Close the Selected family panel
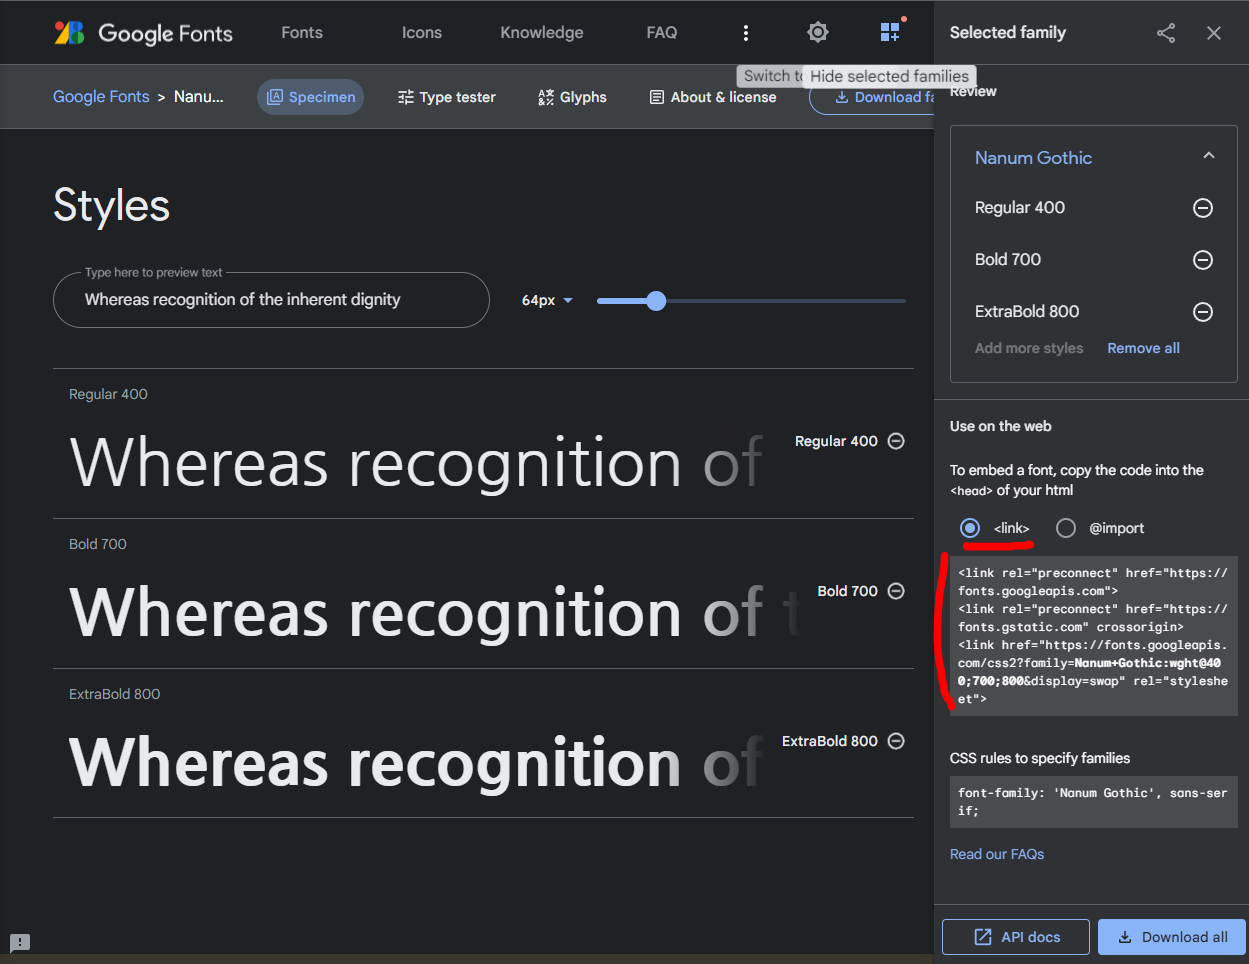Screen dimensions: 1249x964 click(x=1214, y=33)
